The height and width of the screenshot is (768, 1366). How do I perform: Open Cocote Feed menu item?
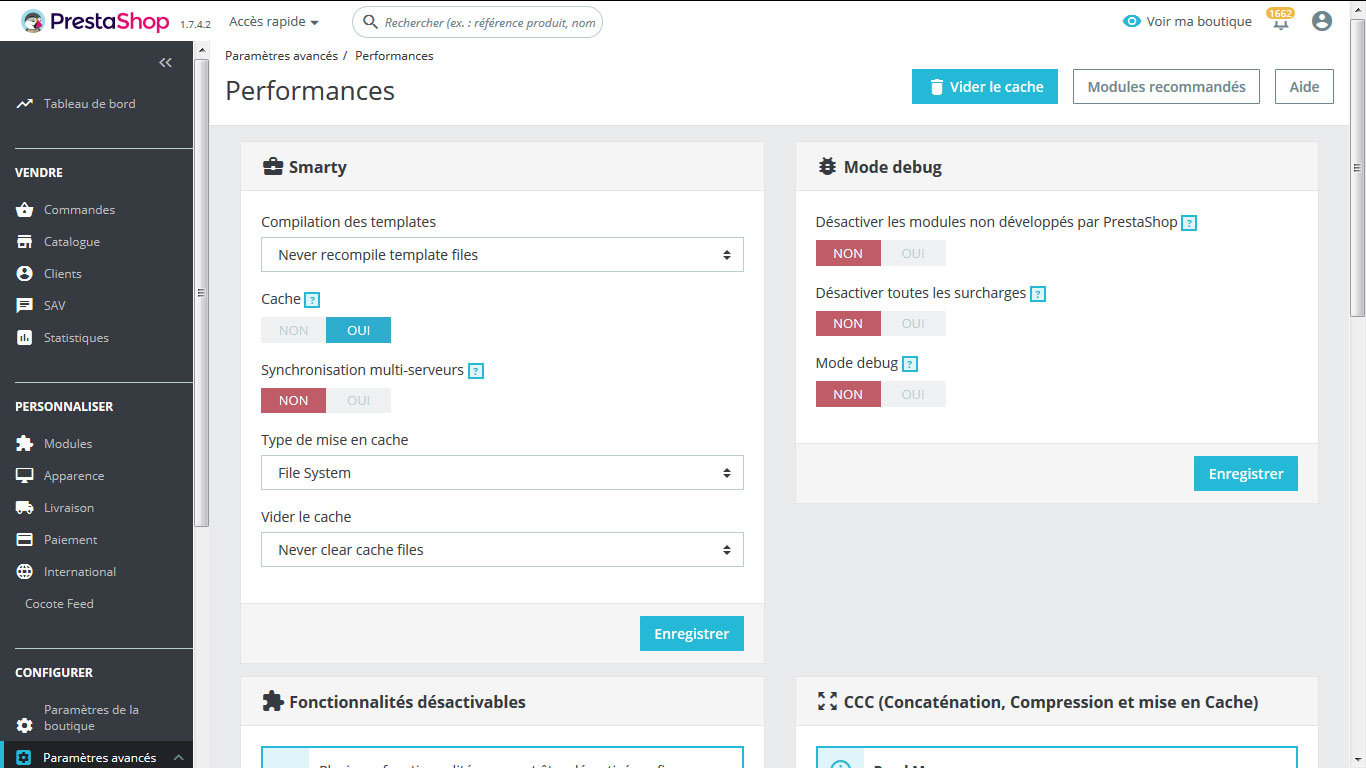tap(59, 604)
